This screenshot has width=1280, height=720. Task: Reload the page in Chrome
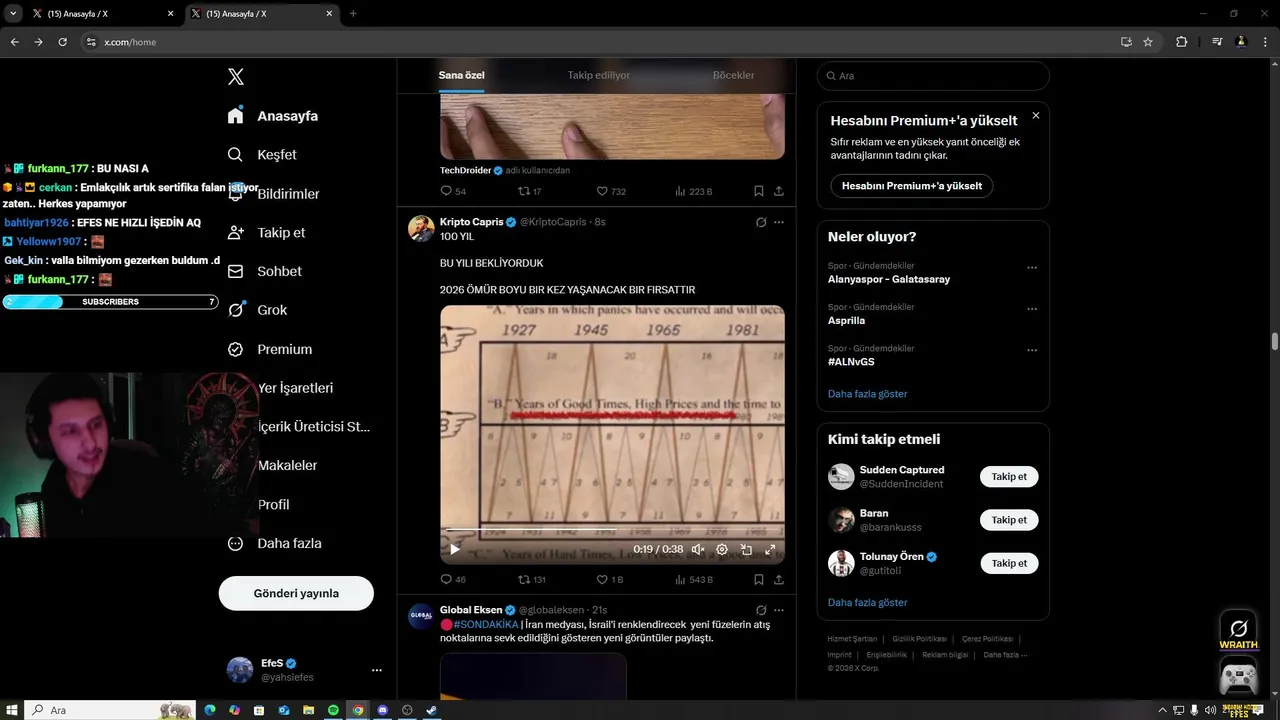coord(62,42)
